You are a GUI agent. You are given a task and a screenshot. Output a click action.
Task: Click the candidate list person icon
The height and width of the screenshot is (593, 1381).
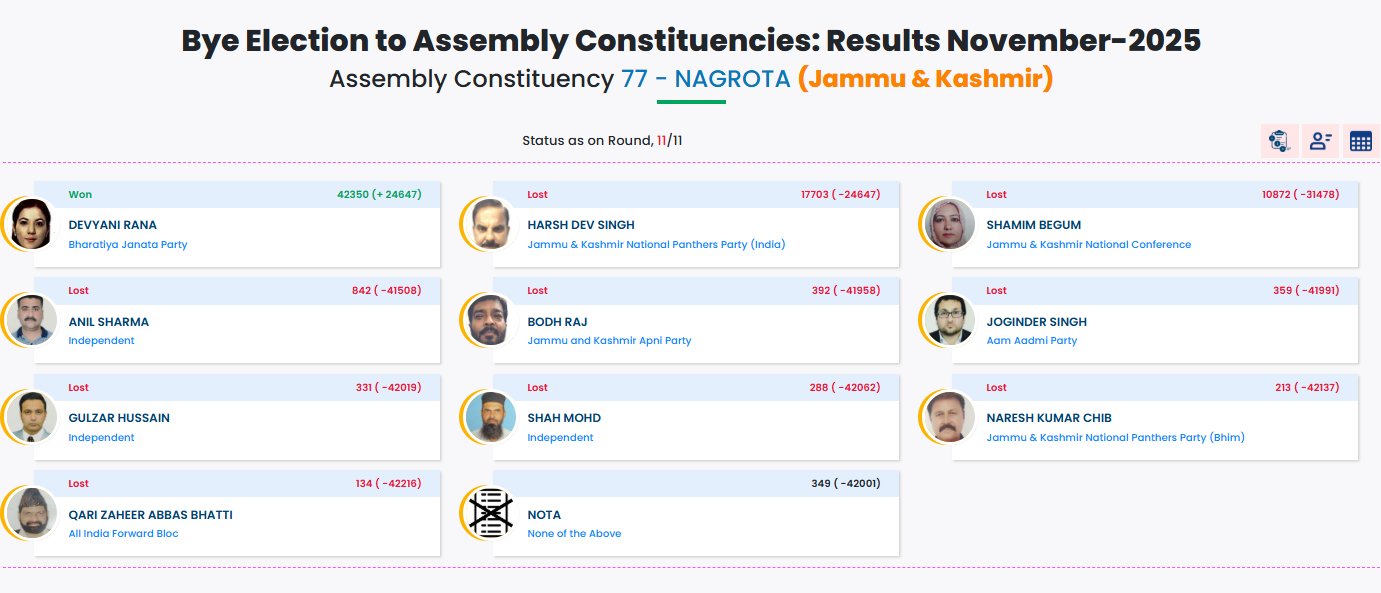pyautogui.click(x=1320, y=141)
